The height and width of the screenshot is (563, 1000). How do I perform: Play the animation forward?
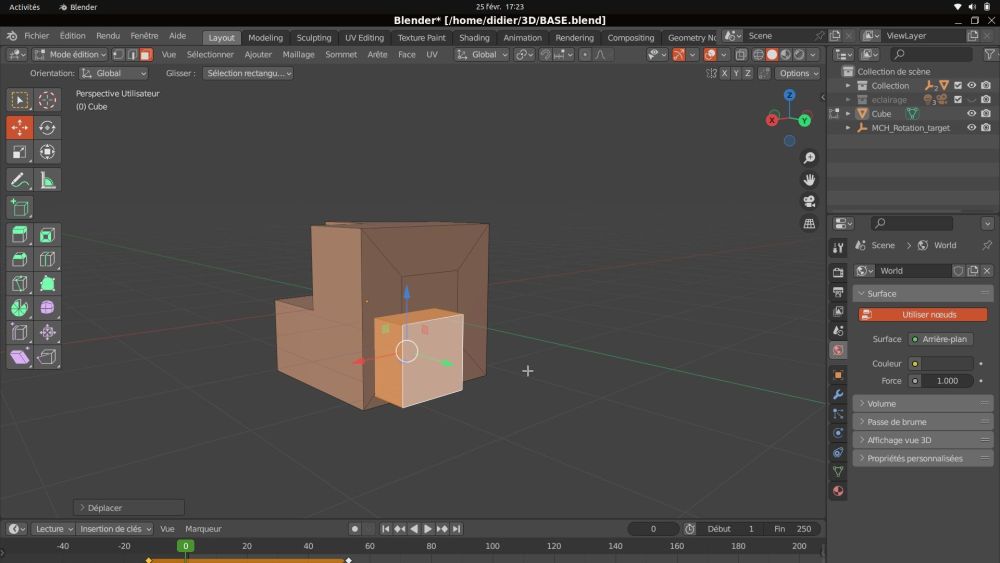[x=428, y=529]
